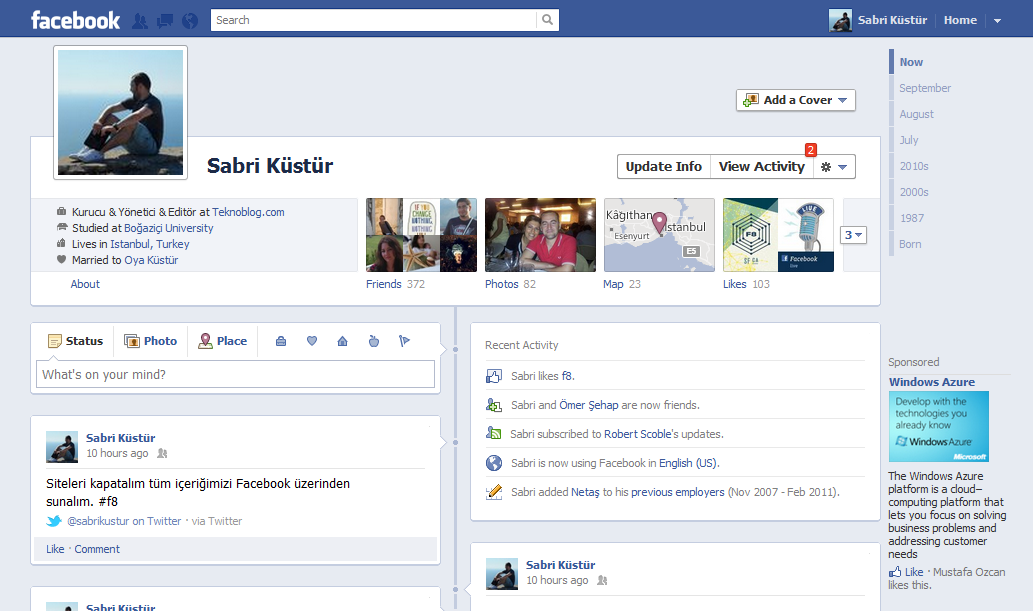The width and height of the screenshot is (1033, 611).
Task: Add a Living home life event icon
Action: 343,341
